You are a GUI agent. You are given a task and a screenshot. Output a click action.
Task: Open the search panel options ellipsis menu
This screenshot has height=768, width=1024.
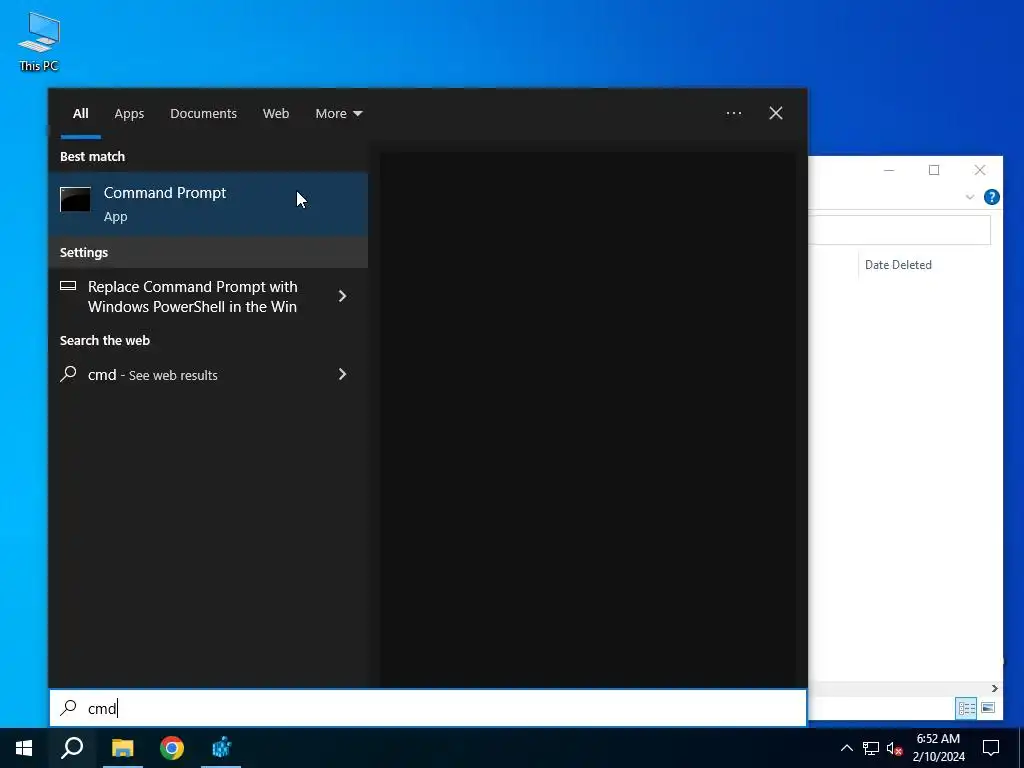pos(733,113)
